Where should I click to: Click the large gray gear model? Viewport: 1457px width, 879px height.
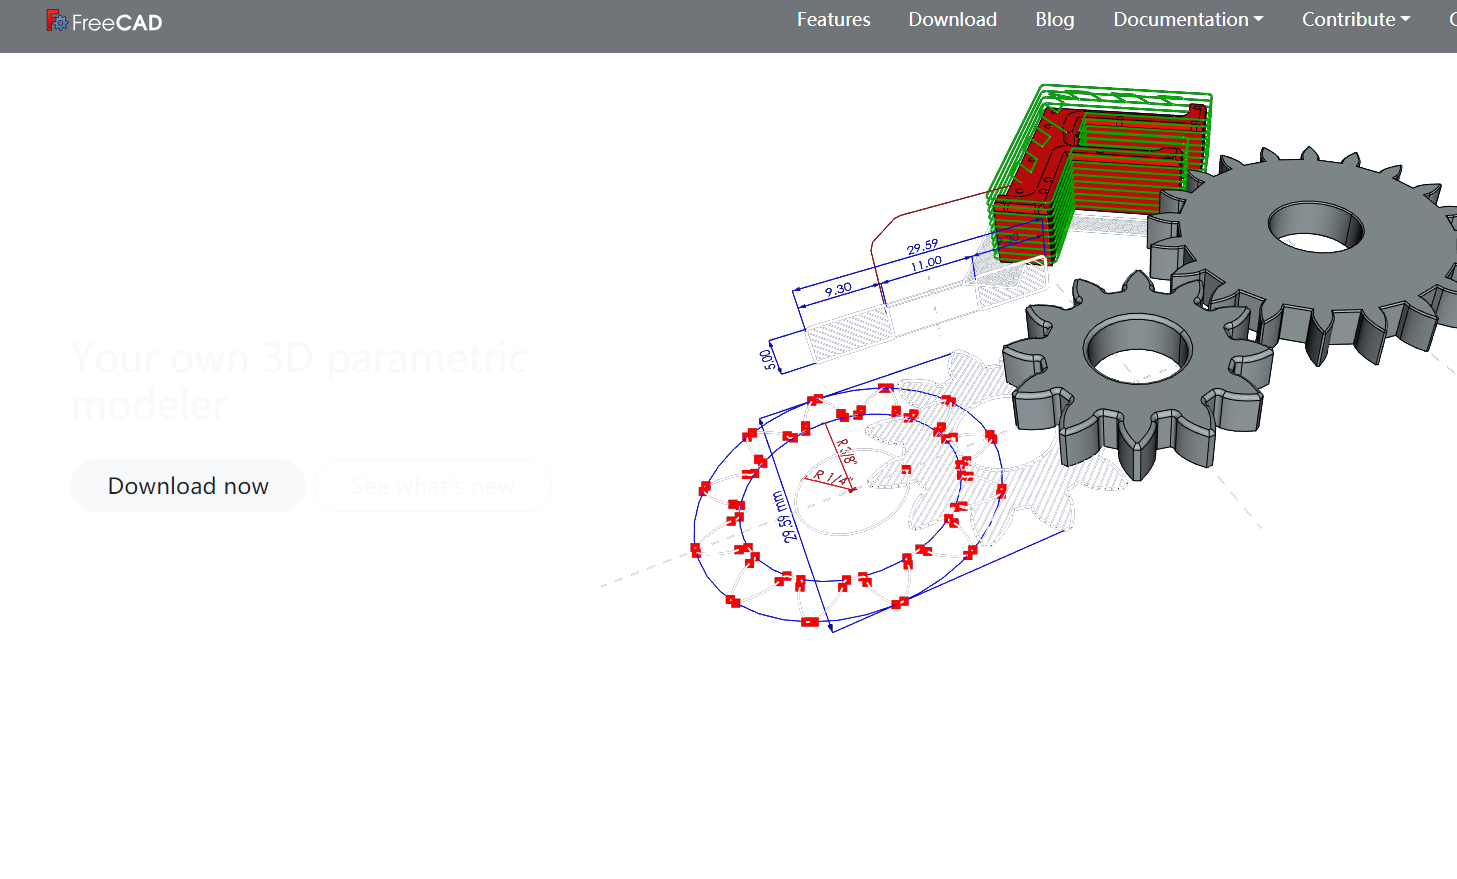tap(1320, 260)
